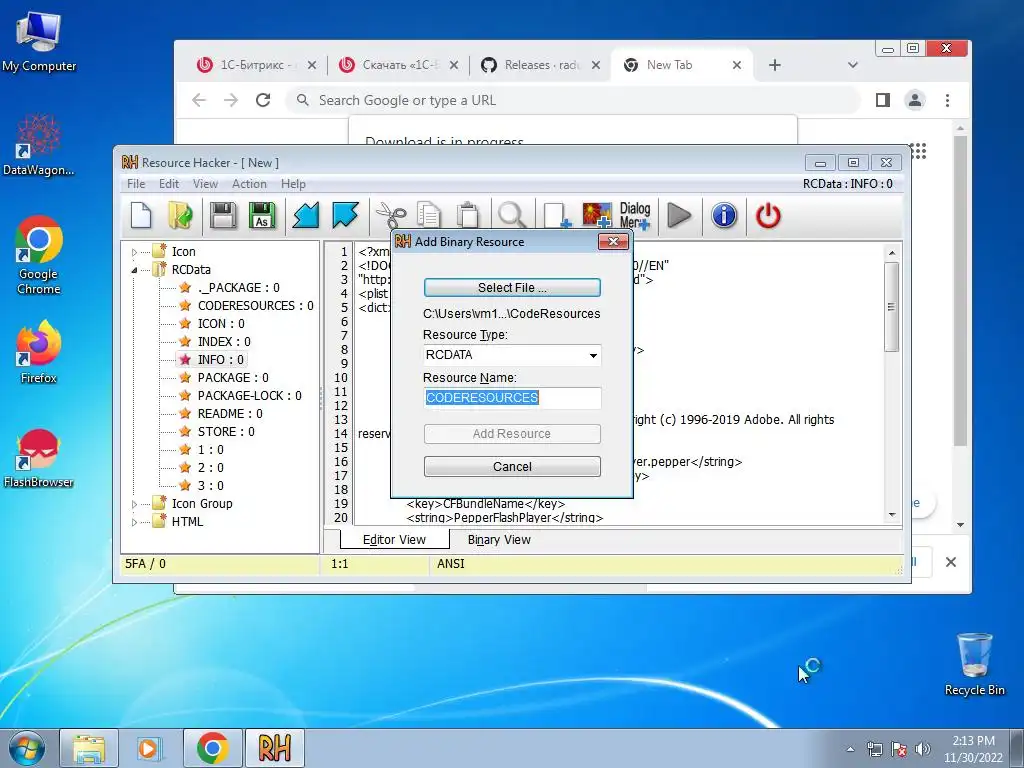Click the blue info About icon
Viewport: 1024px width, 768px height.
click(x=724, y=216)
